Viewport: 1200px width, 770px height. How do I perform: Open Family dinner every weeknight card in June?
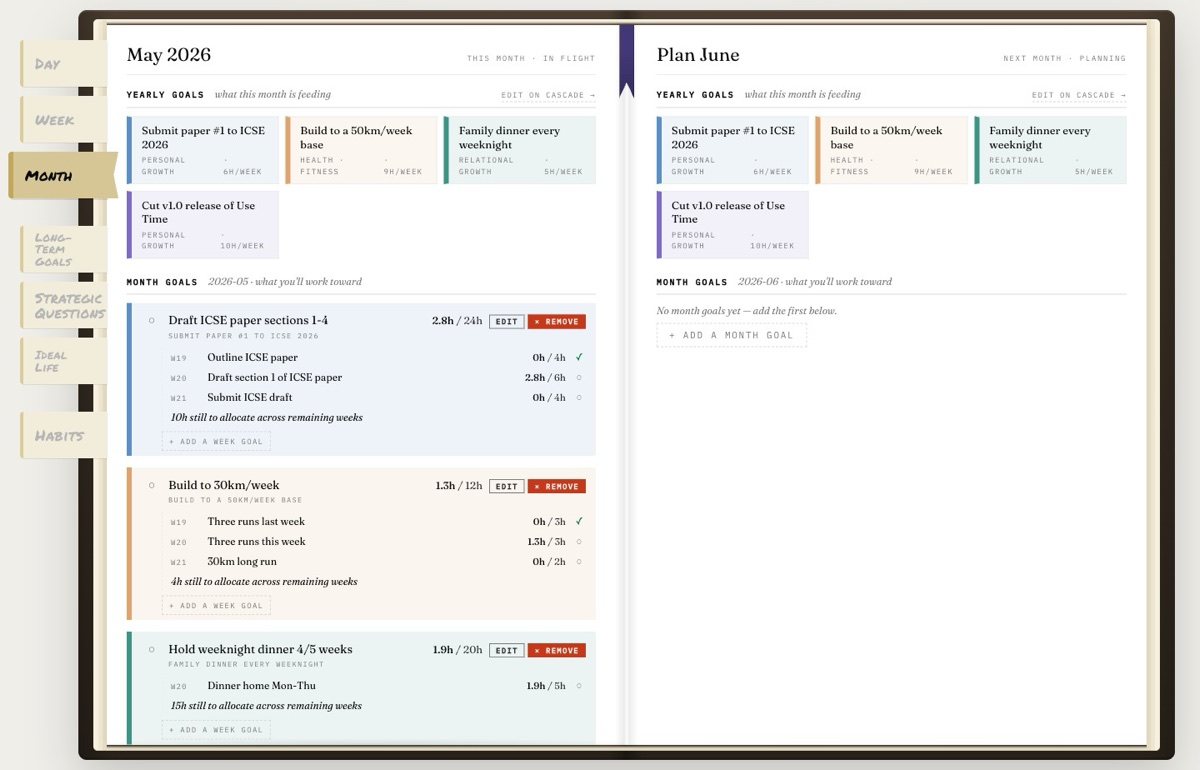click(1050, 150)
